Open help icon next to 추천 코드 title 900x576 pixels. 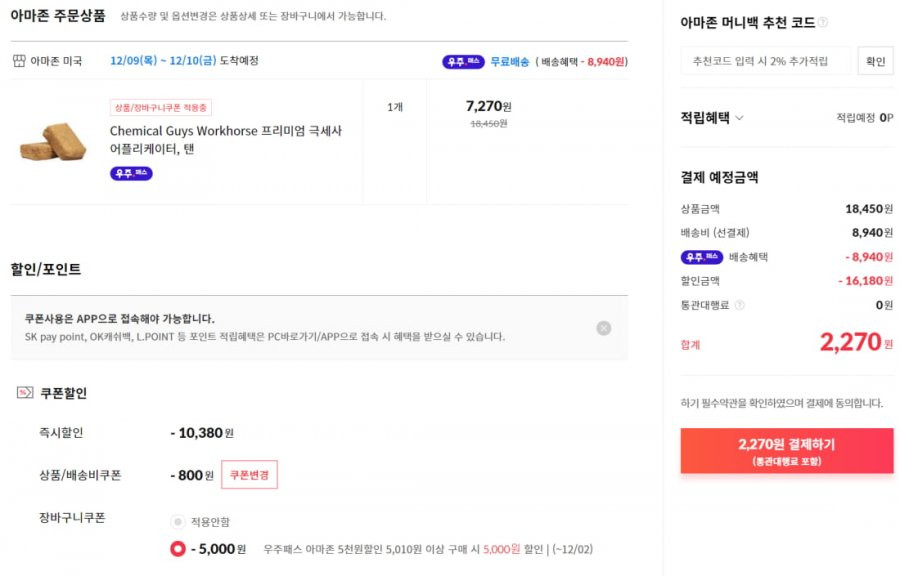click(823, 22)
